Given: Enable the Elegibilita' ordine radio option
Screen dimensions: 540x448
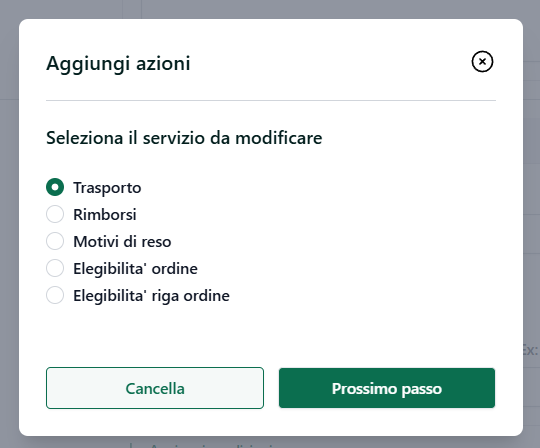Looking at the screenshot, I should tap(55, 268).
